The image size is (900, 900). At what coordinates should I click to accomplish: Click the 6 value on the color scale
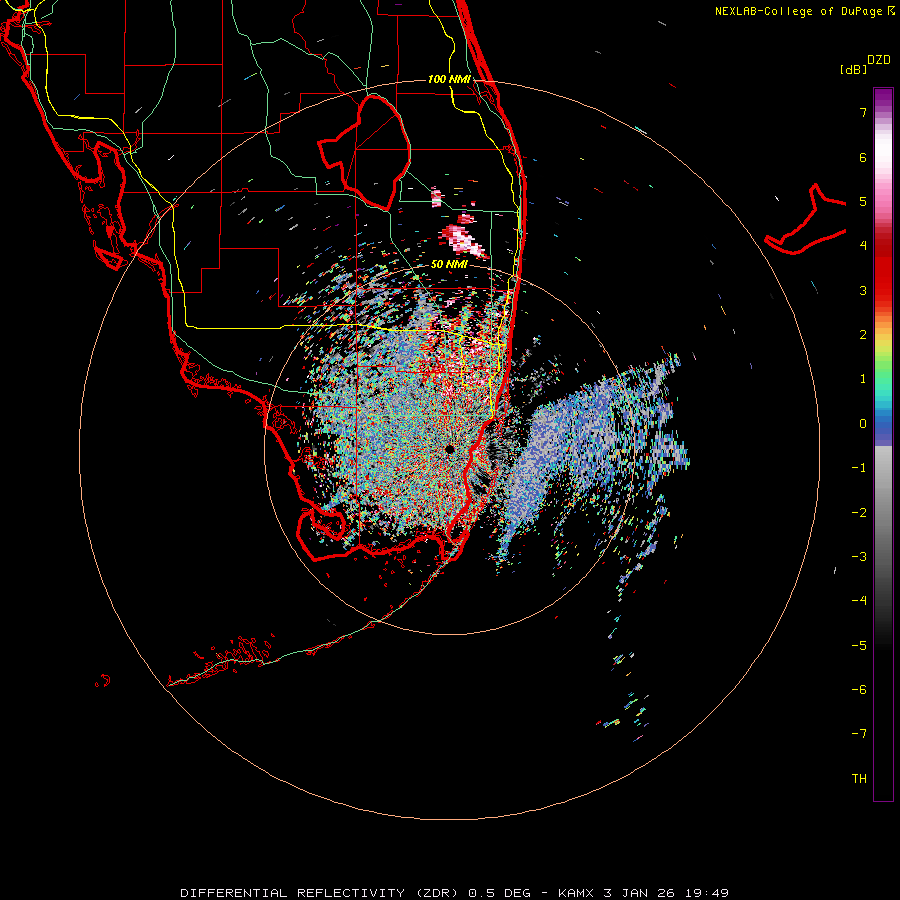click(x=863, y=157)
